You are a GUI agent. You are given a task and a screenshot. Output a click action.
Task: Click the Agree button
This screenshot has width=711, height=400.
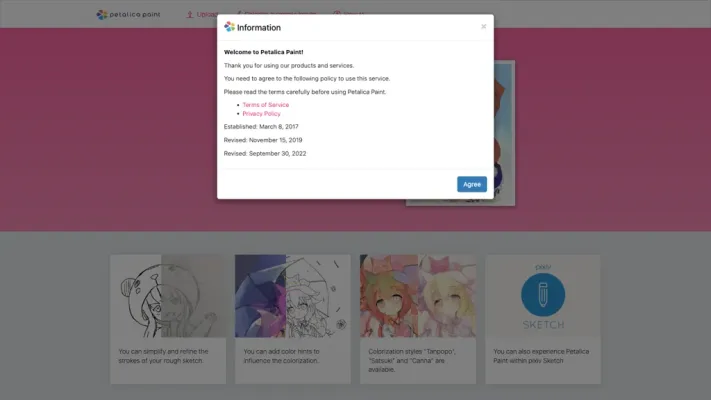pyautogui.click(x=471, y=184)
